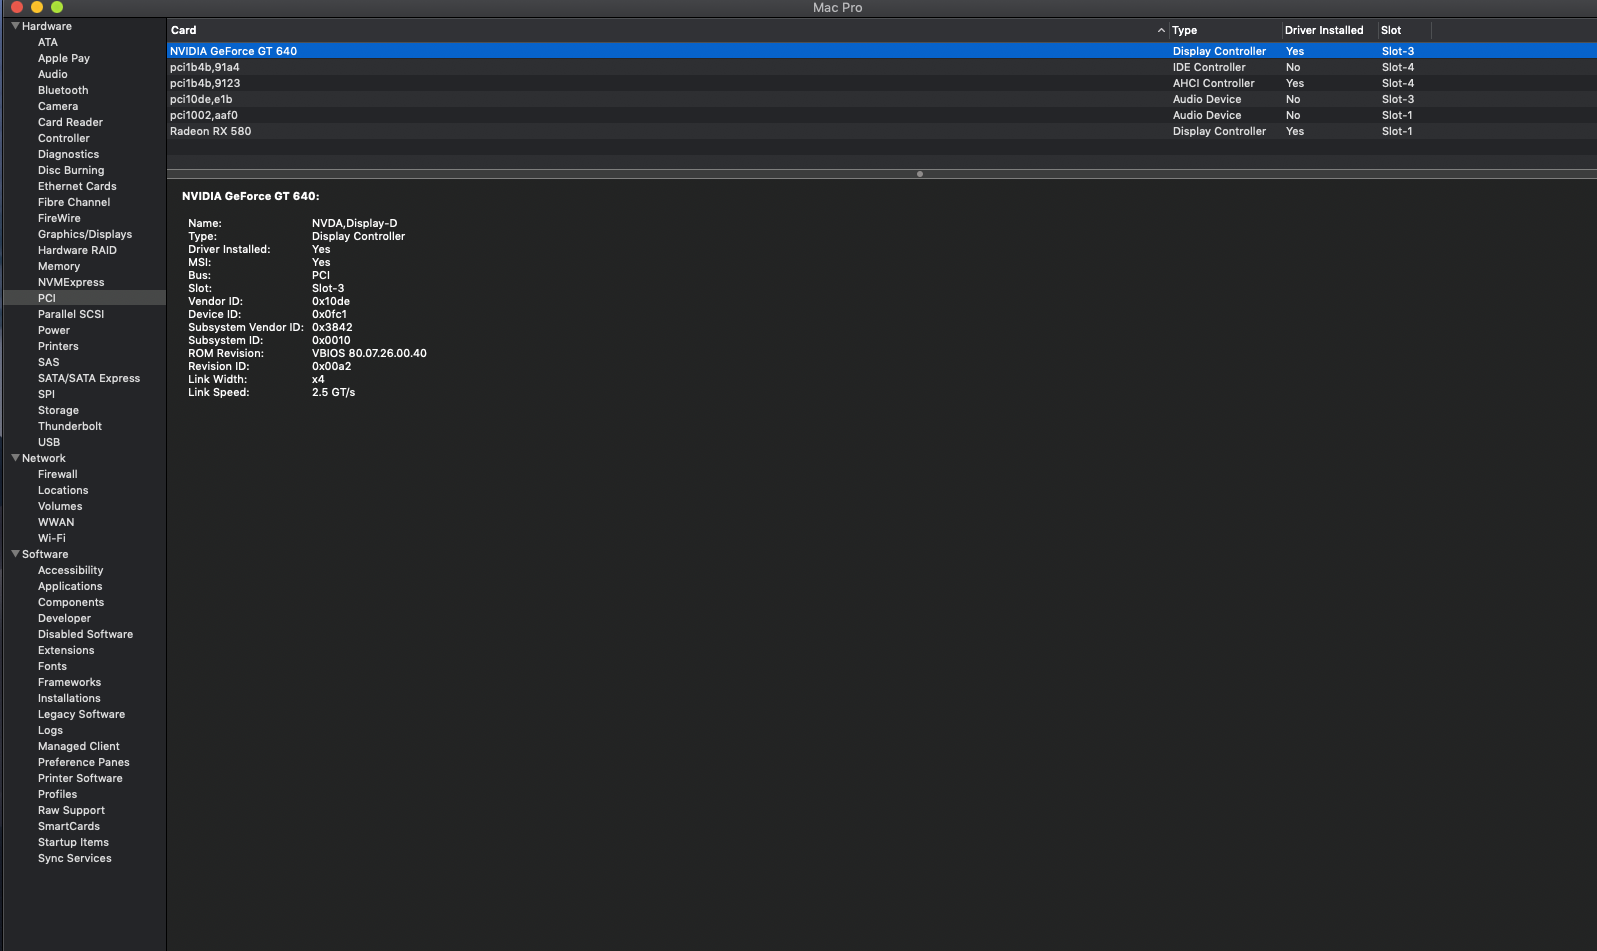Open Hardware RAID in the sidebar
Image resolution: width=1597 pixels, height=951 pixels.
click(x=77, y=250)
